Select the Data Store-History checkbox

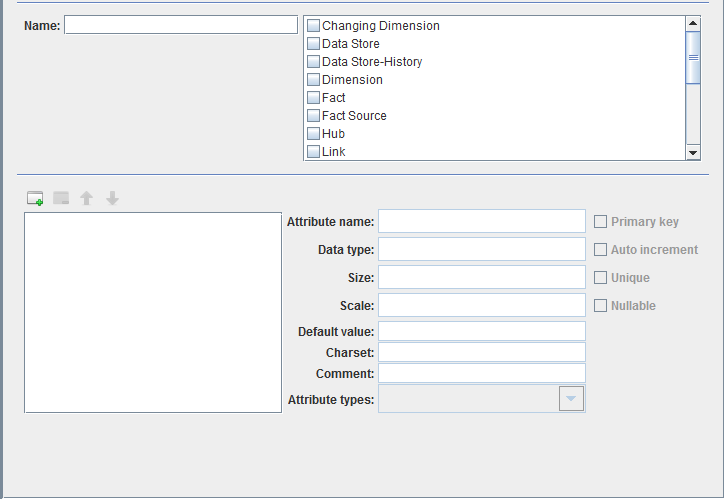click(314, 62)
